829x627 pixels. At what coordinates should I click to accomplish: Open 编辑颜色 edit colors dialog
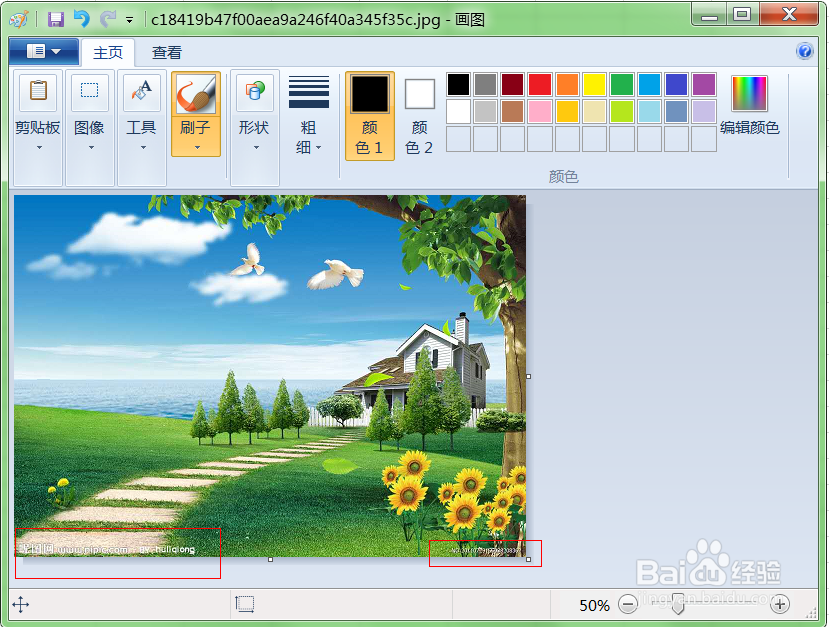point(749,106)
